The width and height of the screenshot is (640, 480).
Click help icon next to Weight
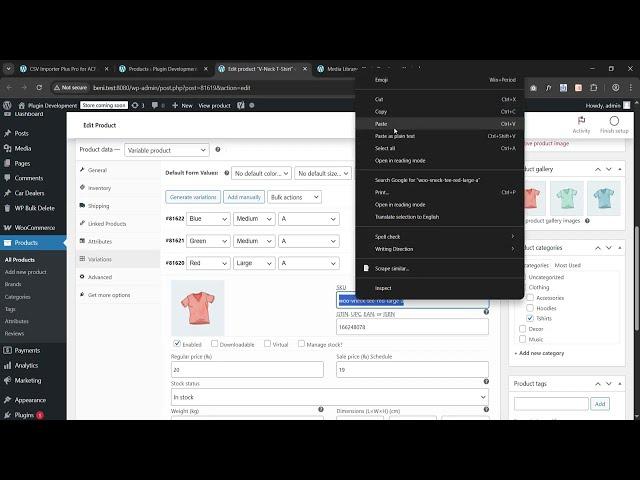point(321,409)
